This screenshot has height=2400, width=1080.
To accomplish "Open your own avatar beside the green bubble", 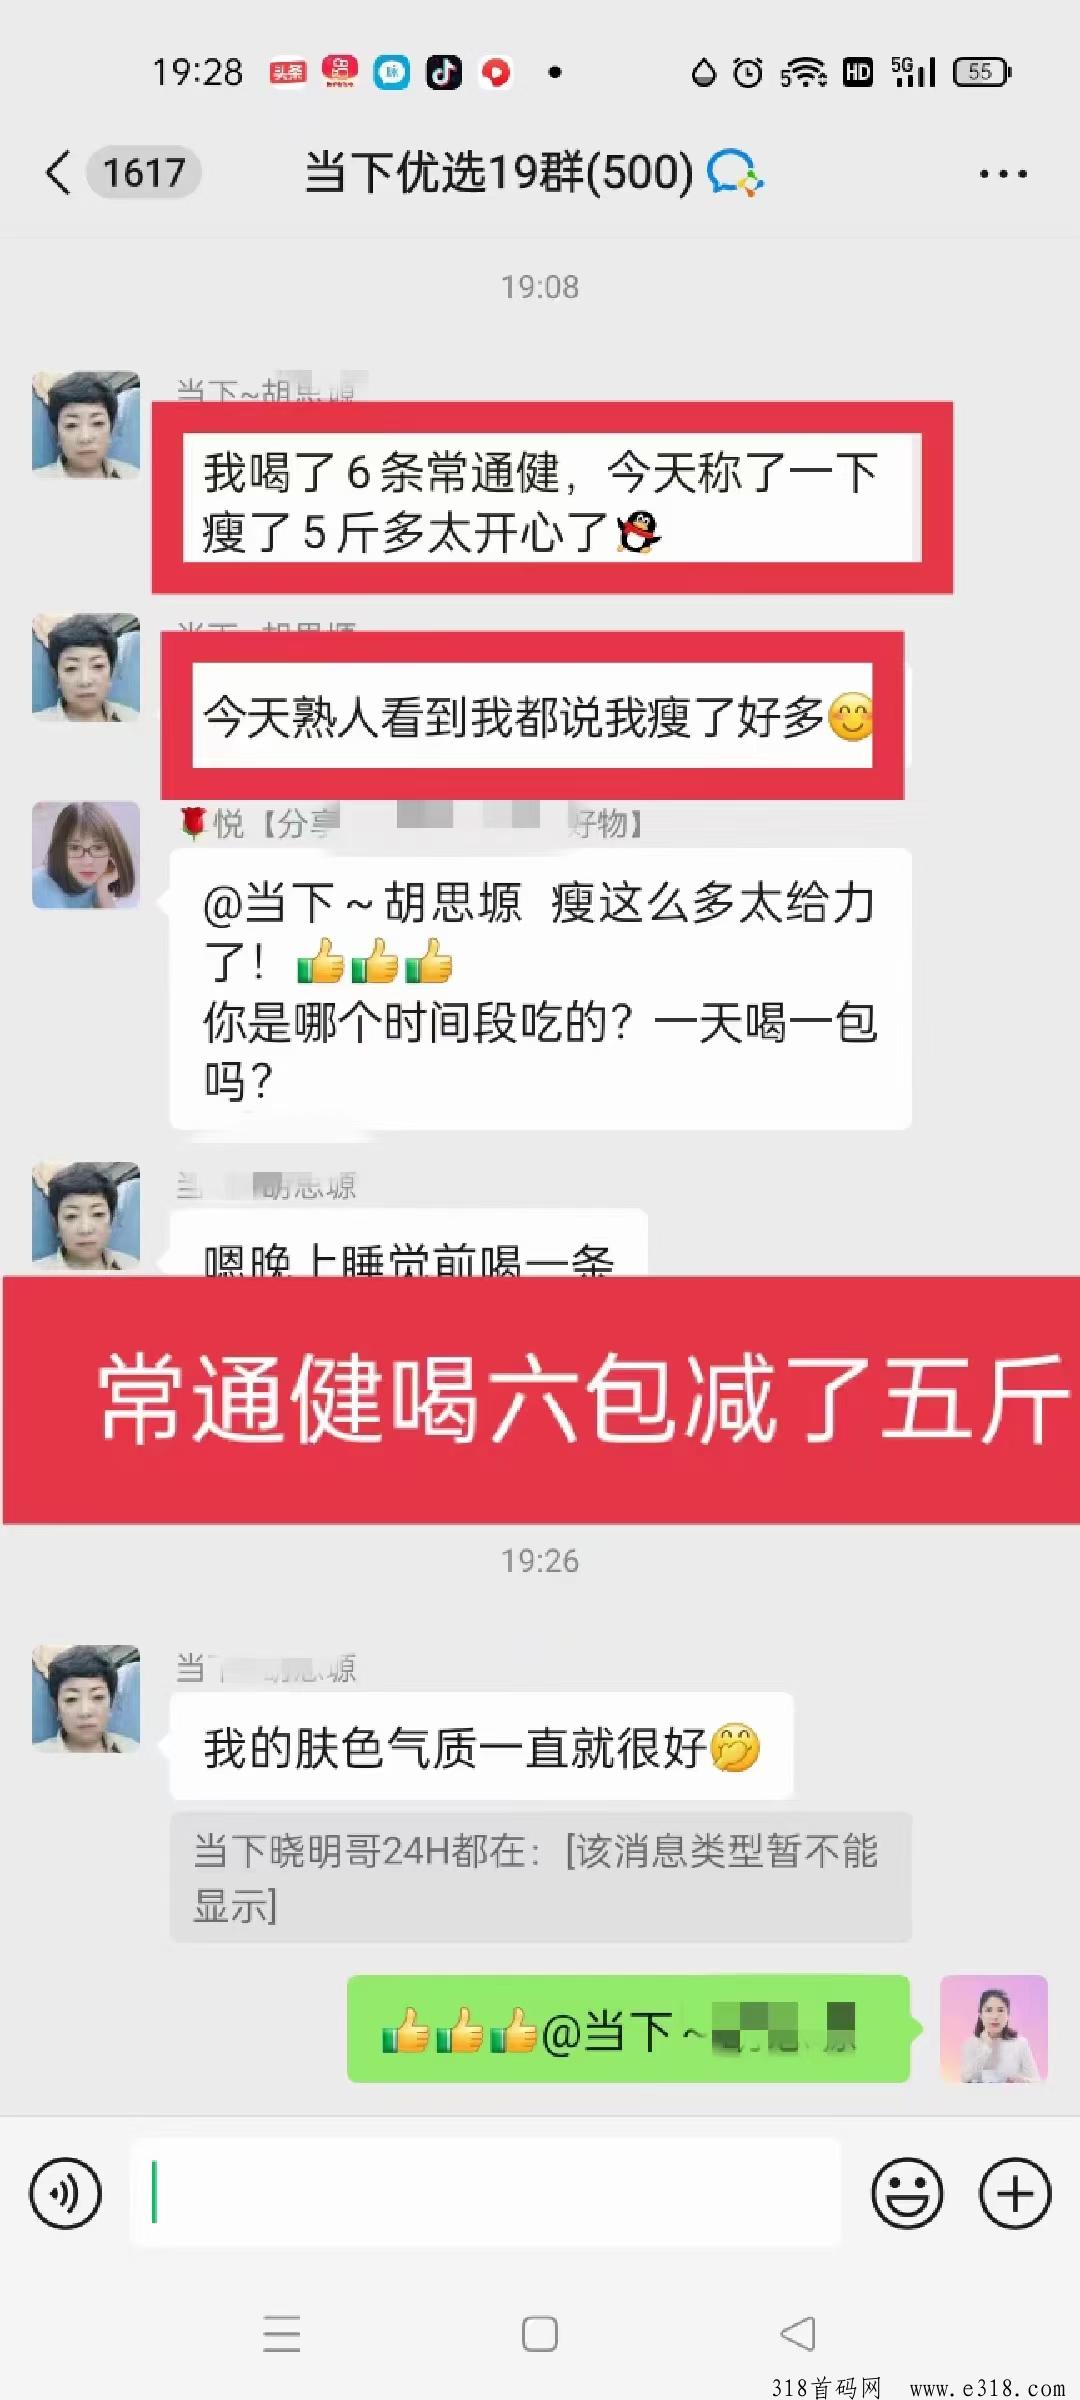I will click(x=994, y=2029).
